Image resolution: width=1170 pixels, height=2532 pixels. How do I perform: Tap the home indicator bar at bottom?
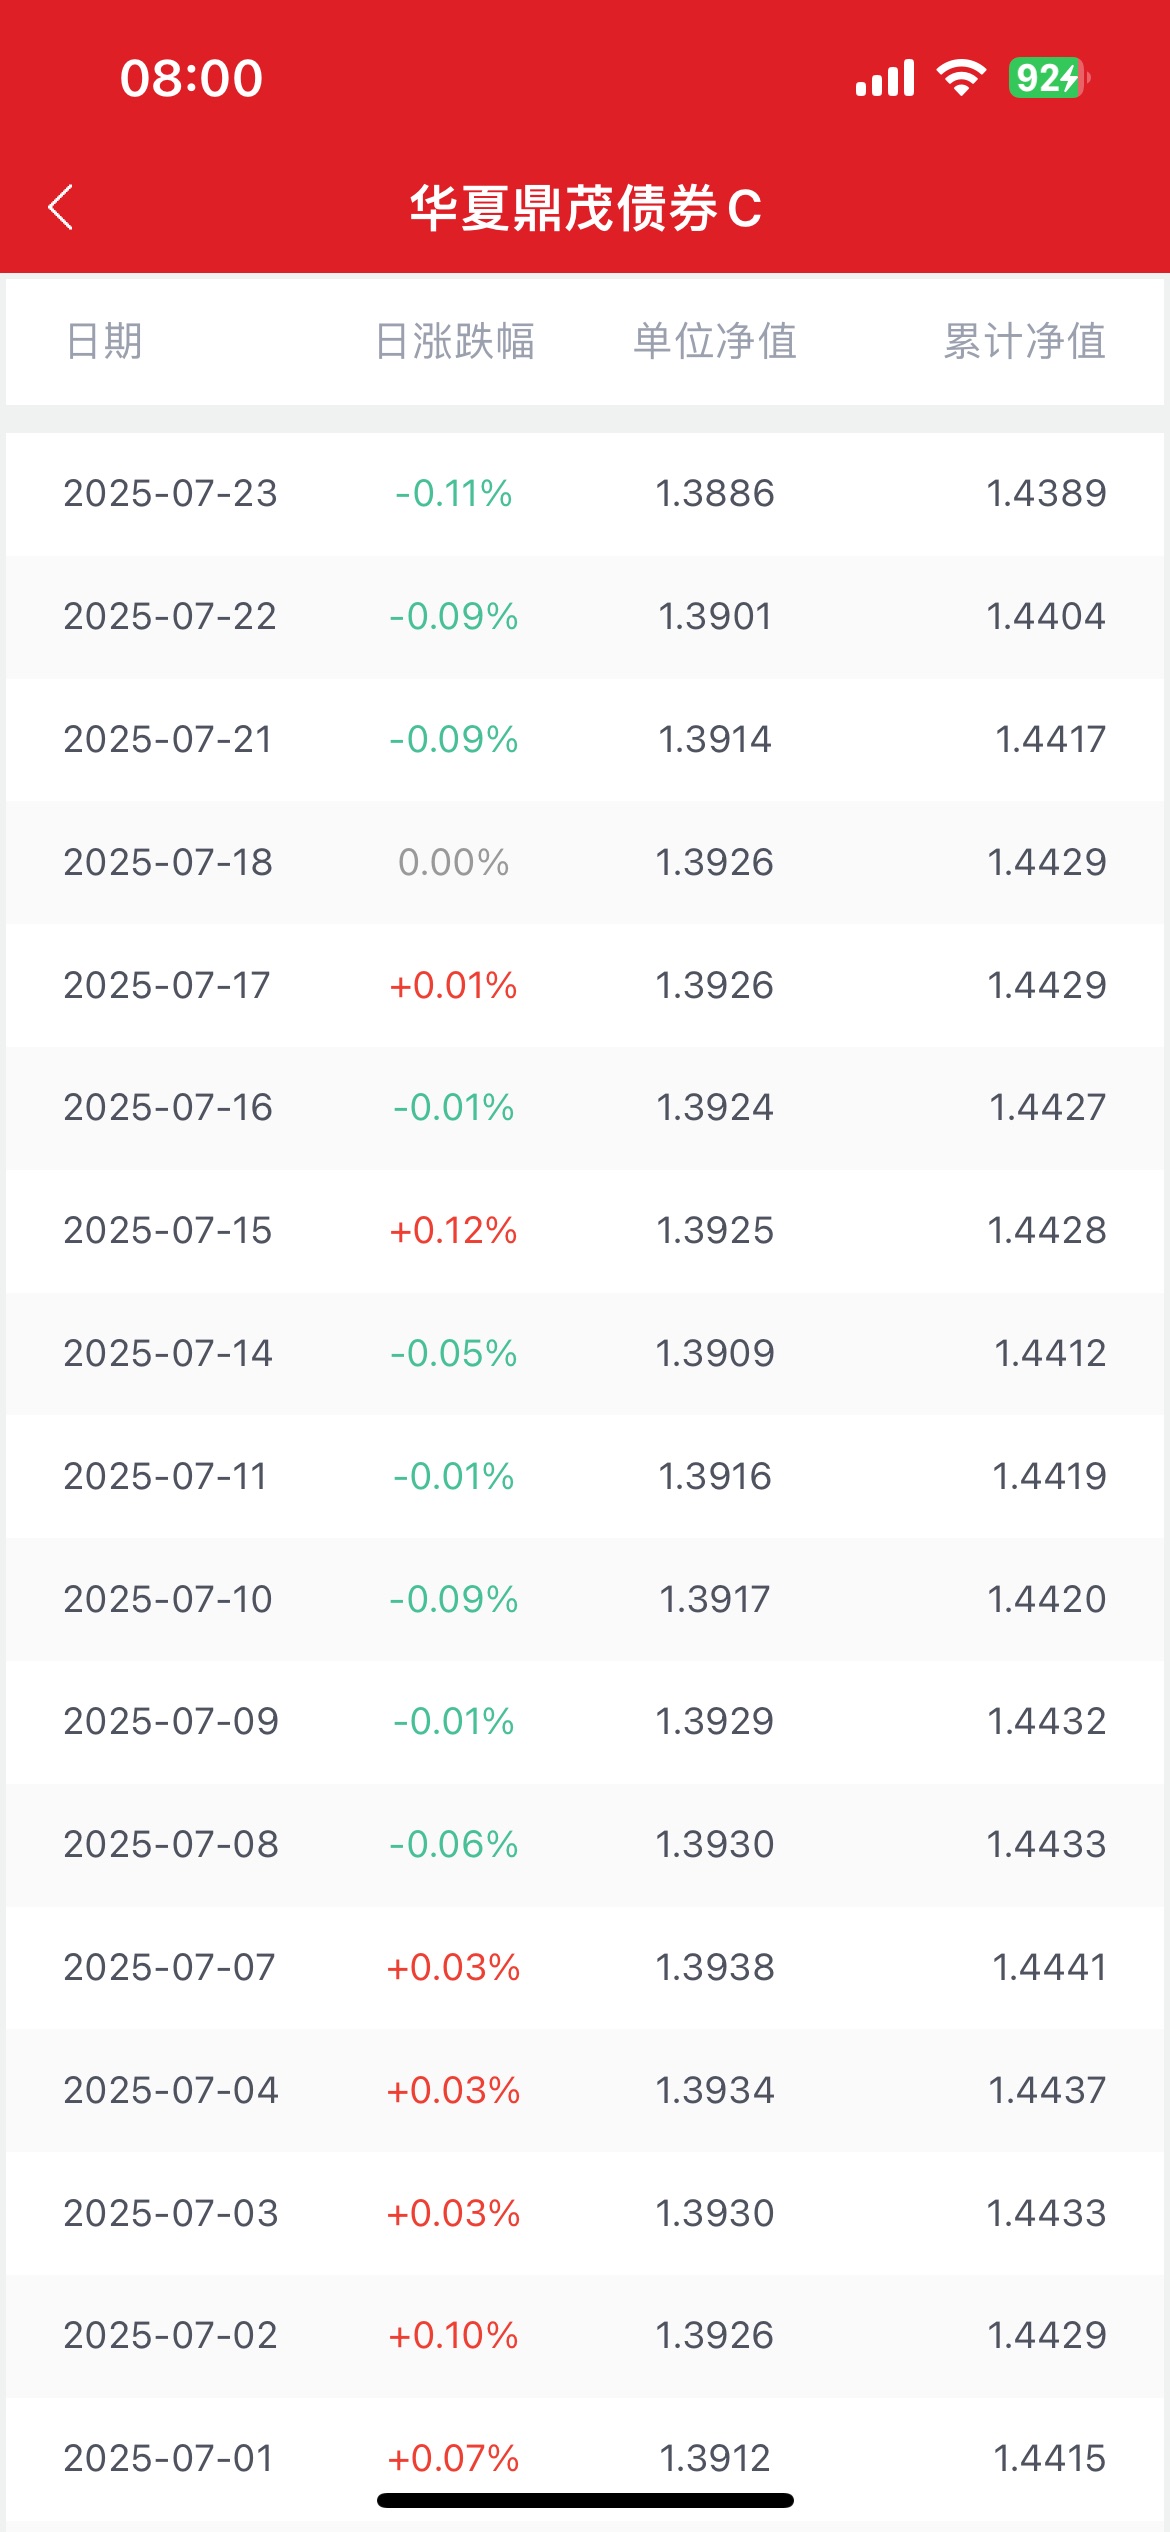585,2500
